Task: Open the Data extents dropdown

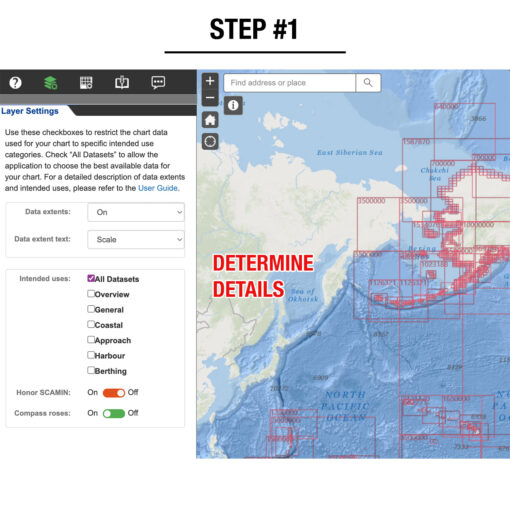Action: [136, 212]
